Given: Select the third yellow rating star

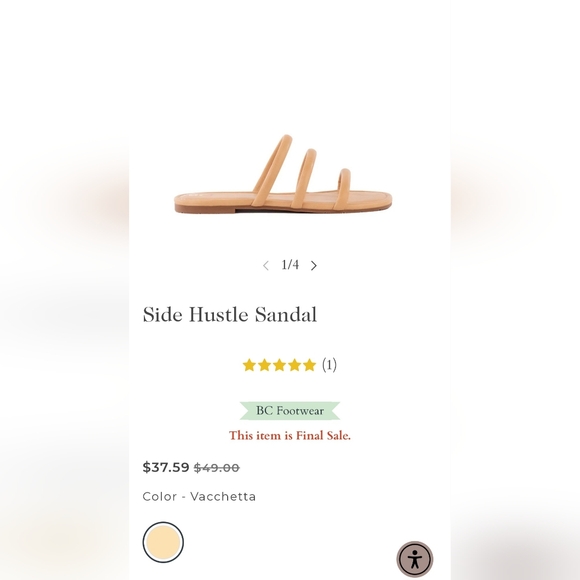Looking at the screenshot, I should coord(280,365).
